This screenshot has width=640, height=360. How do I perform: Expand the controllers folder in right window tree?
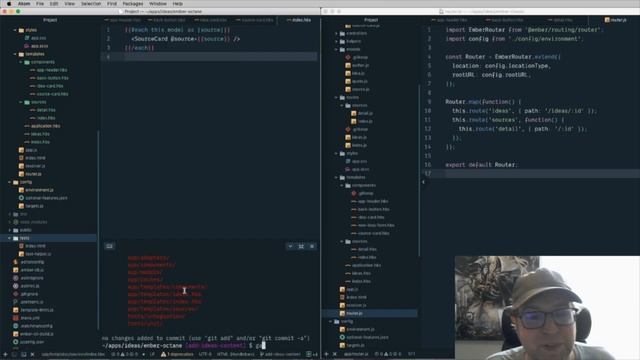pyautogui.click(x=337, y=33)
